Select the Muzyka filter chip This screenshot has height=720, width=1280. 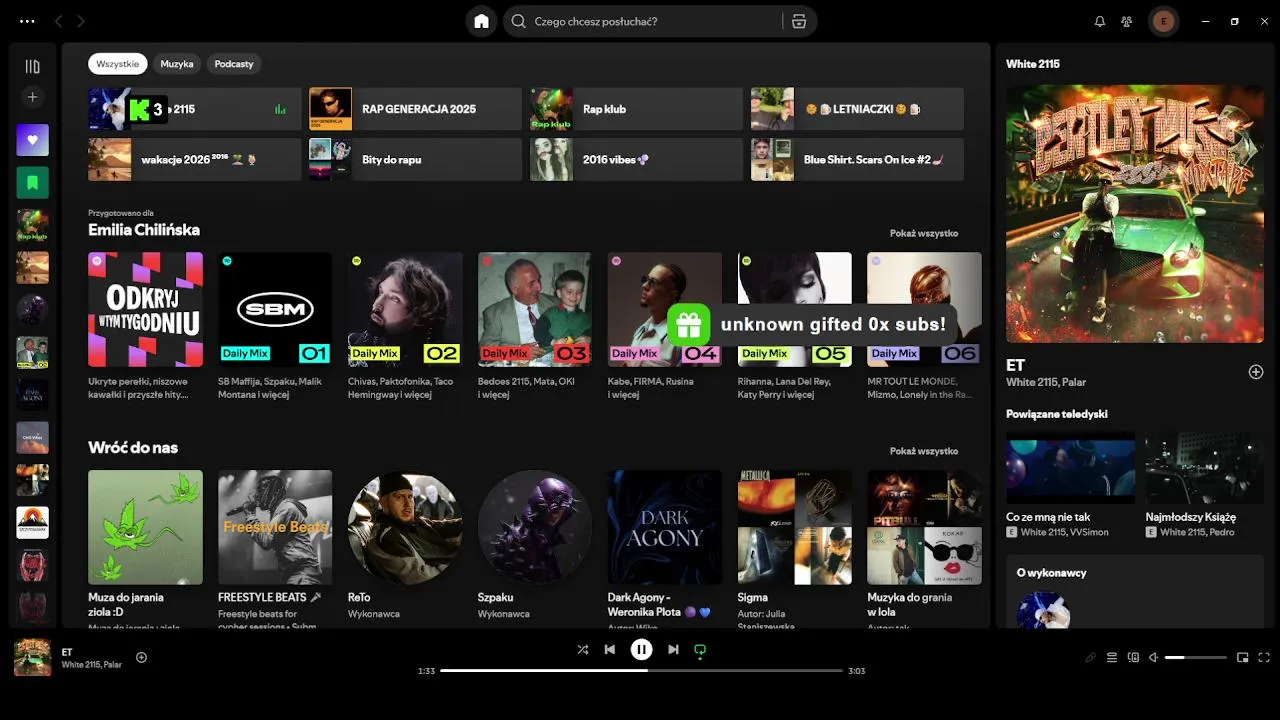(x=177, y=64)
